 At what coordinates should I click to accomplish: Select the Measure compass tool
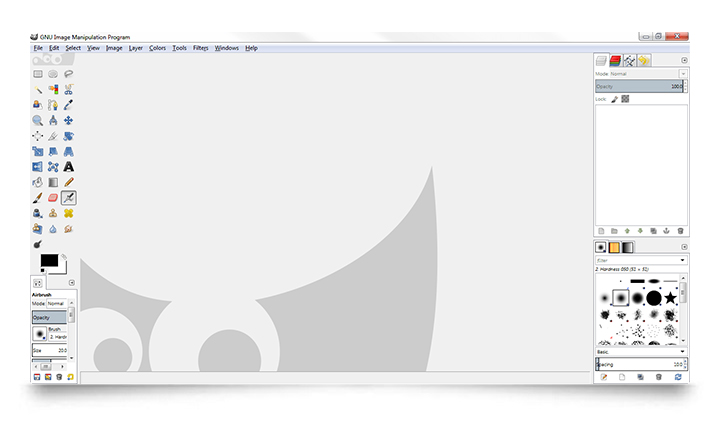click(x=53, y=121)
